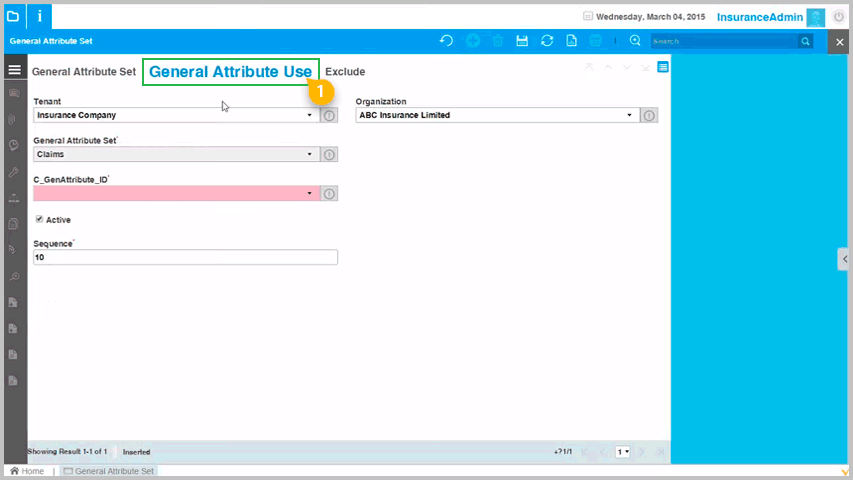Click the hierarchy tree sidebar icon
Image resolution: width=853 pixels, height=480 pixels.
point(14,198)
